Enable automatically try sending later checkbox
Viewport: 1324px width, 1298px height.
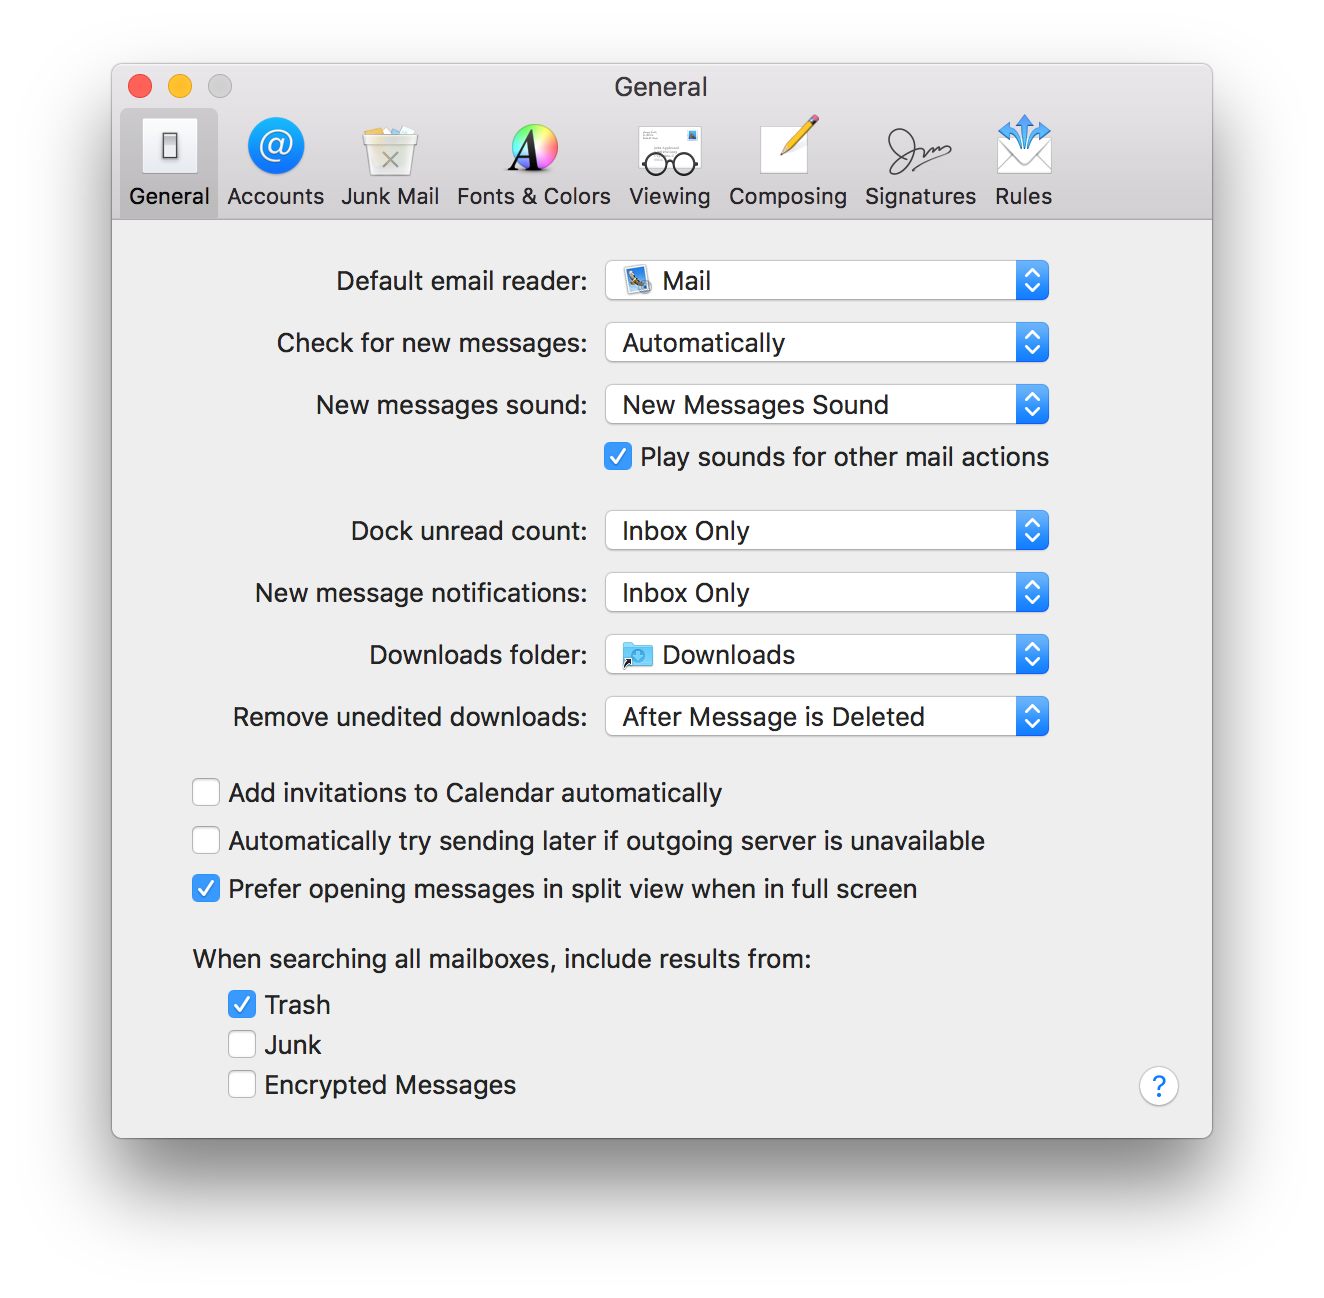click(x=206, y=841)
